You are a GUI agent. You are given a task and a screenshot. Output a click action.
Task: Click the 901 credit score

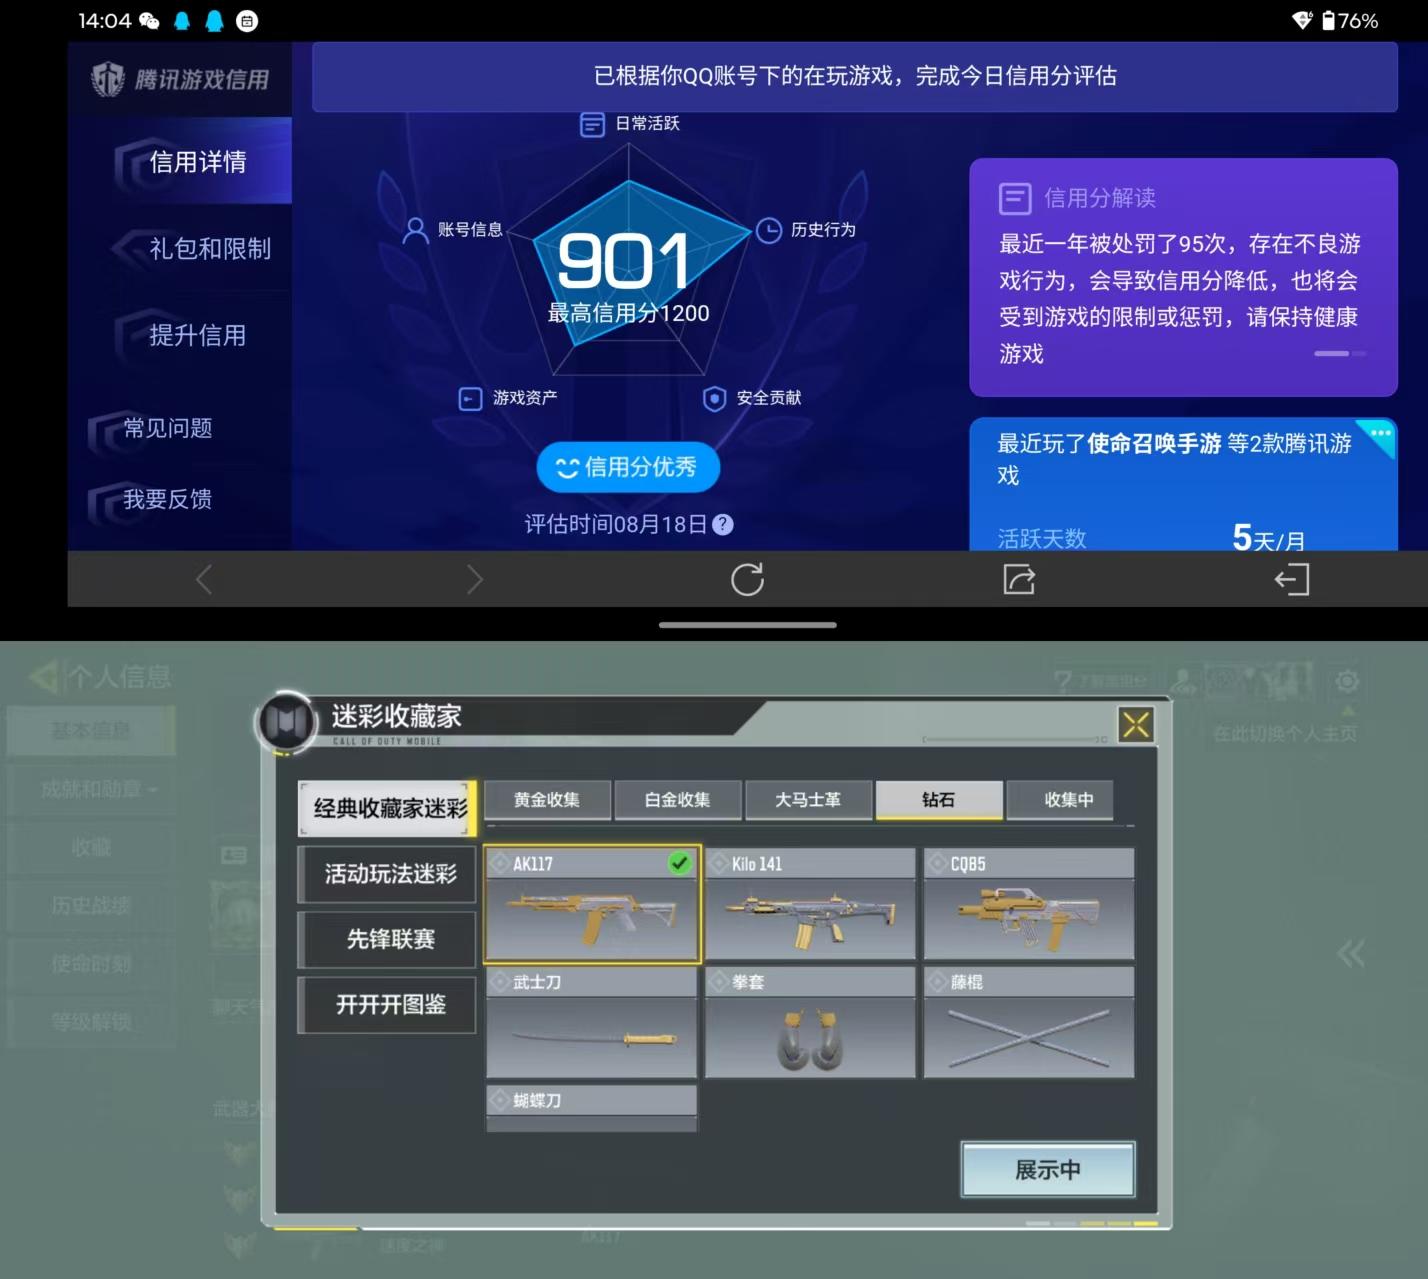point(624,262)
